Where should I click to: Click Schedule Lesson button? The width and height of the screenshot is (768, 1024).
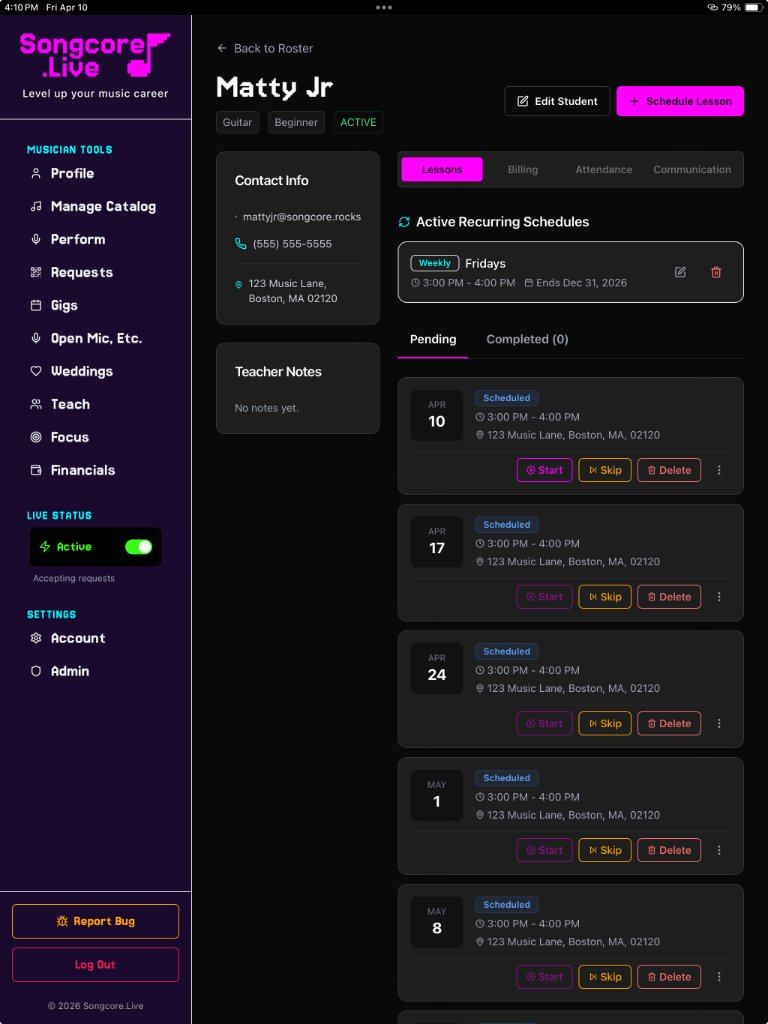[x=680, y=101]
